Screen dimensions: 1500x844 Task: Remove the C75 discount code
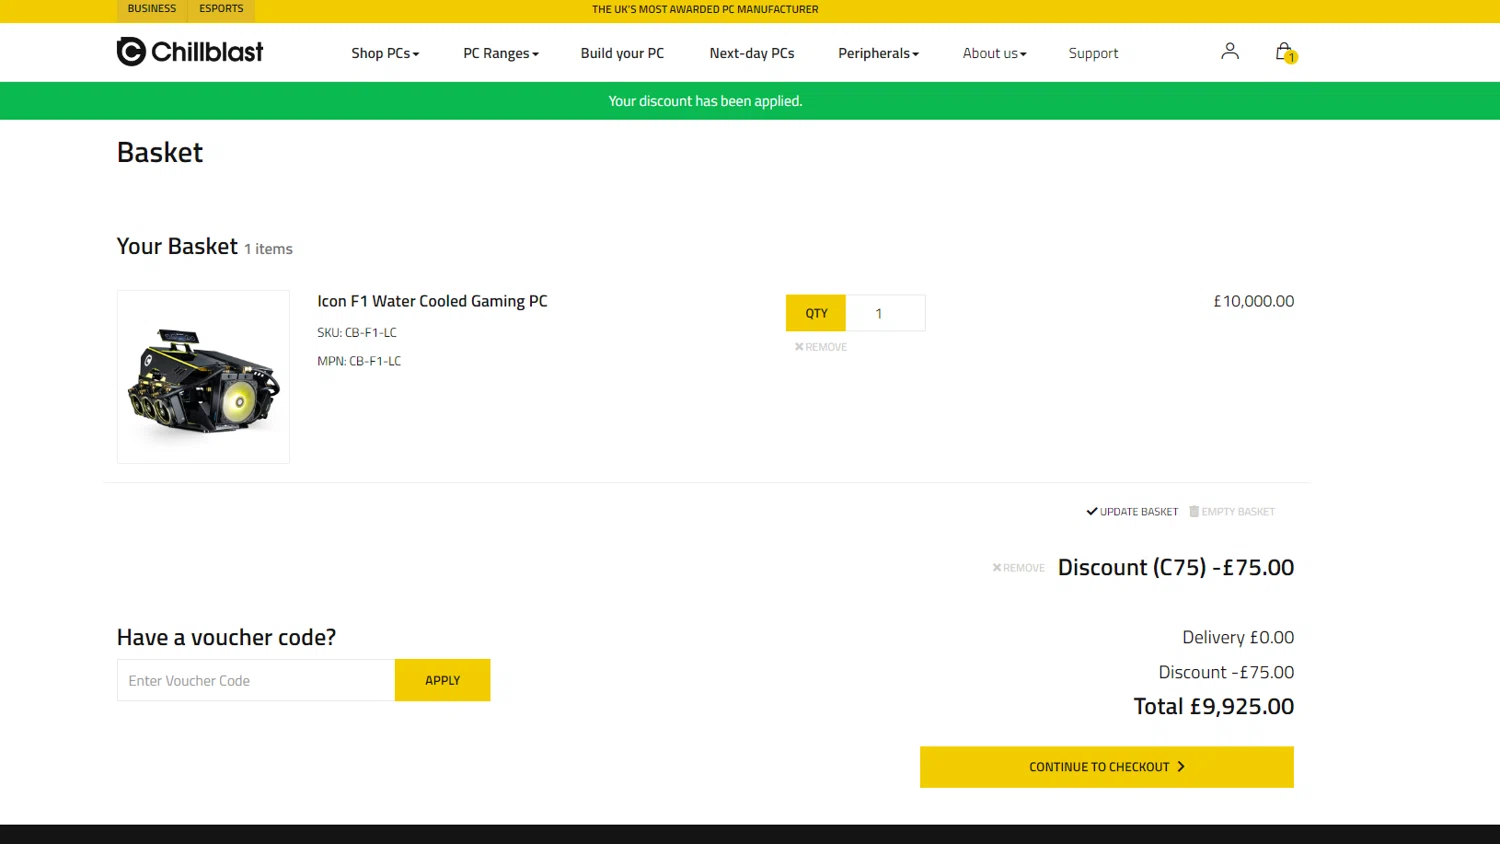[x=1018, y=568]
